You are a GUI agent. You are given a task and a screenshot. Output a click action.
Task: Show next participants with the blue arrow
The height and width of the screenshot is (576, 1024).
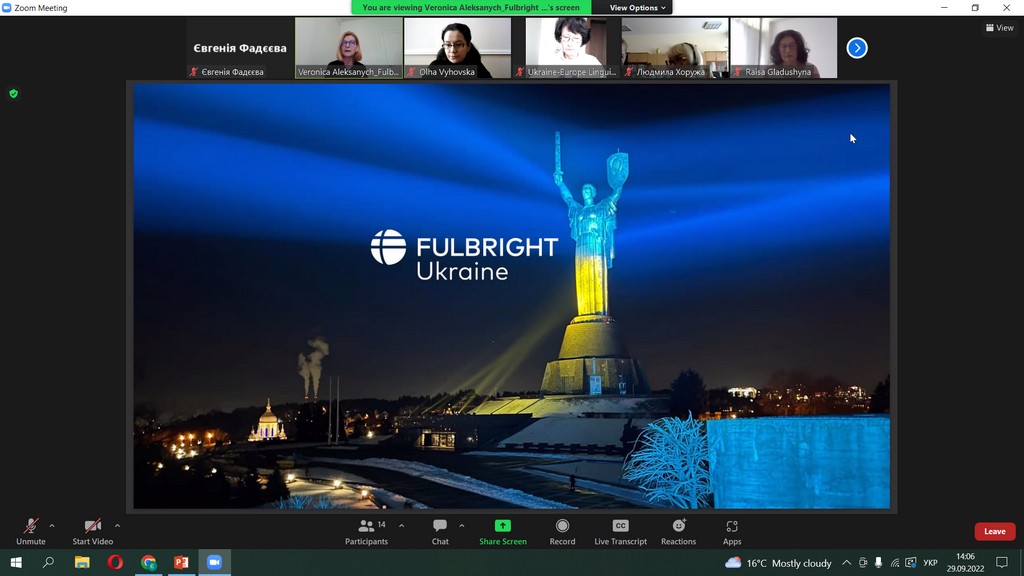(857, 48)
